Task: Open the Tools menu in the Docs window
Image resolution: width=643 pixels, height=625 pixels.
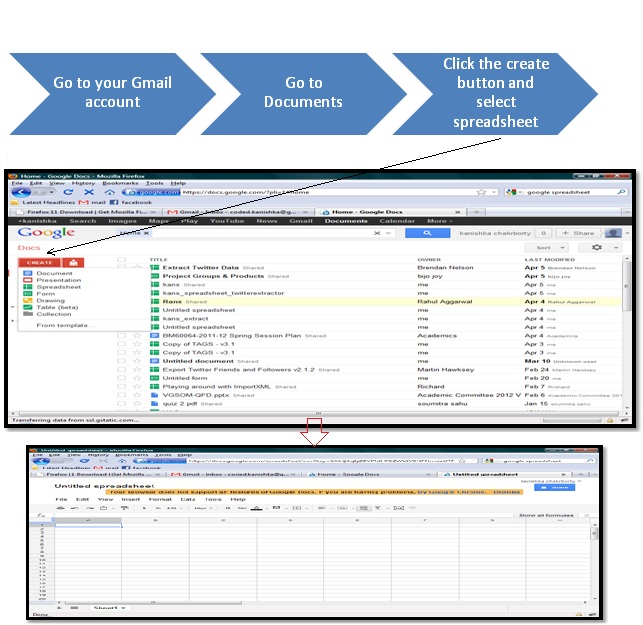Action: [x=154, y=183]
